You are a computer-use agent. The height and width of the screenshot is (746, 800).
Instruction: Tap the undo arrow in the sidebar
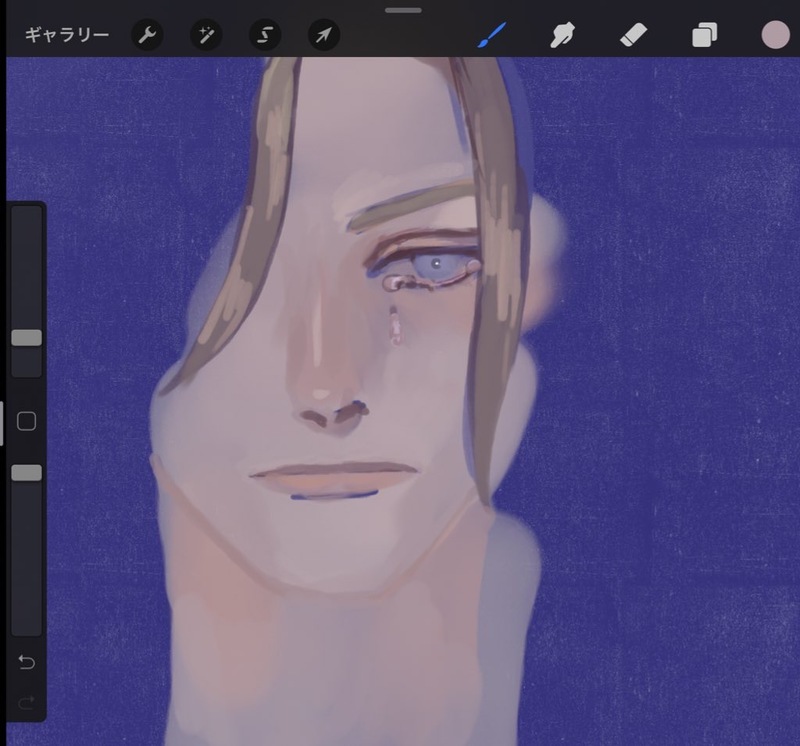click(x=27, y=662)
